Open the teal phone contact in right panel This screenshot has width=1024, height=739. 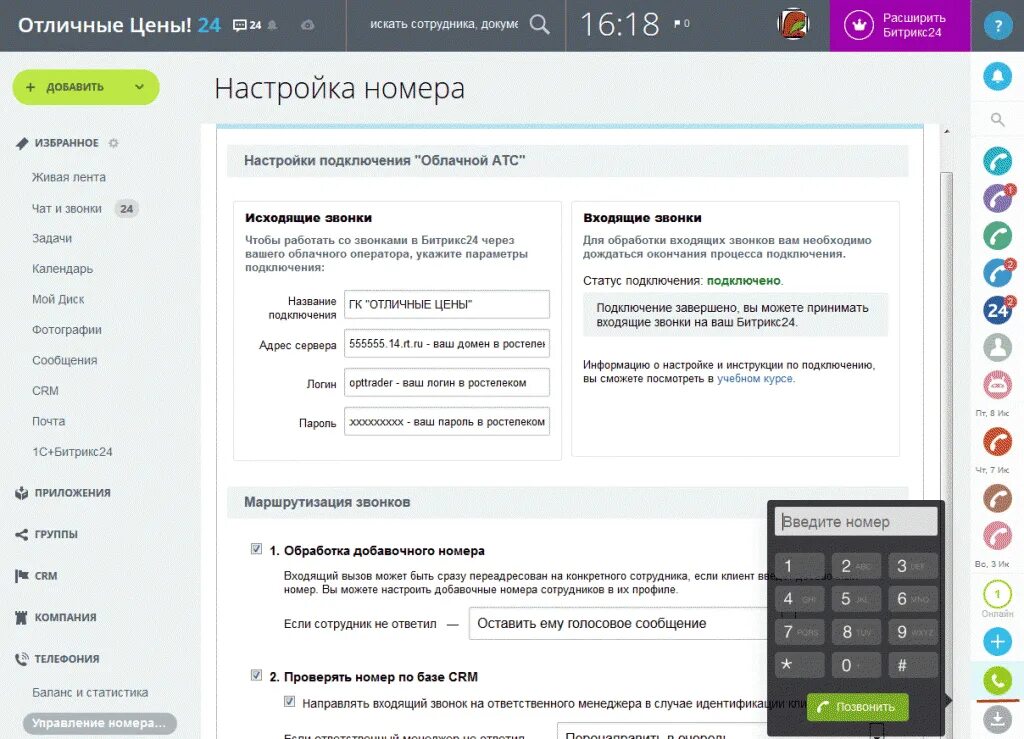coord(997,161)
